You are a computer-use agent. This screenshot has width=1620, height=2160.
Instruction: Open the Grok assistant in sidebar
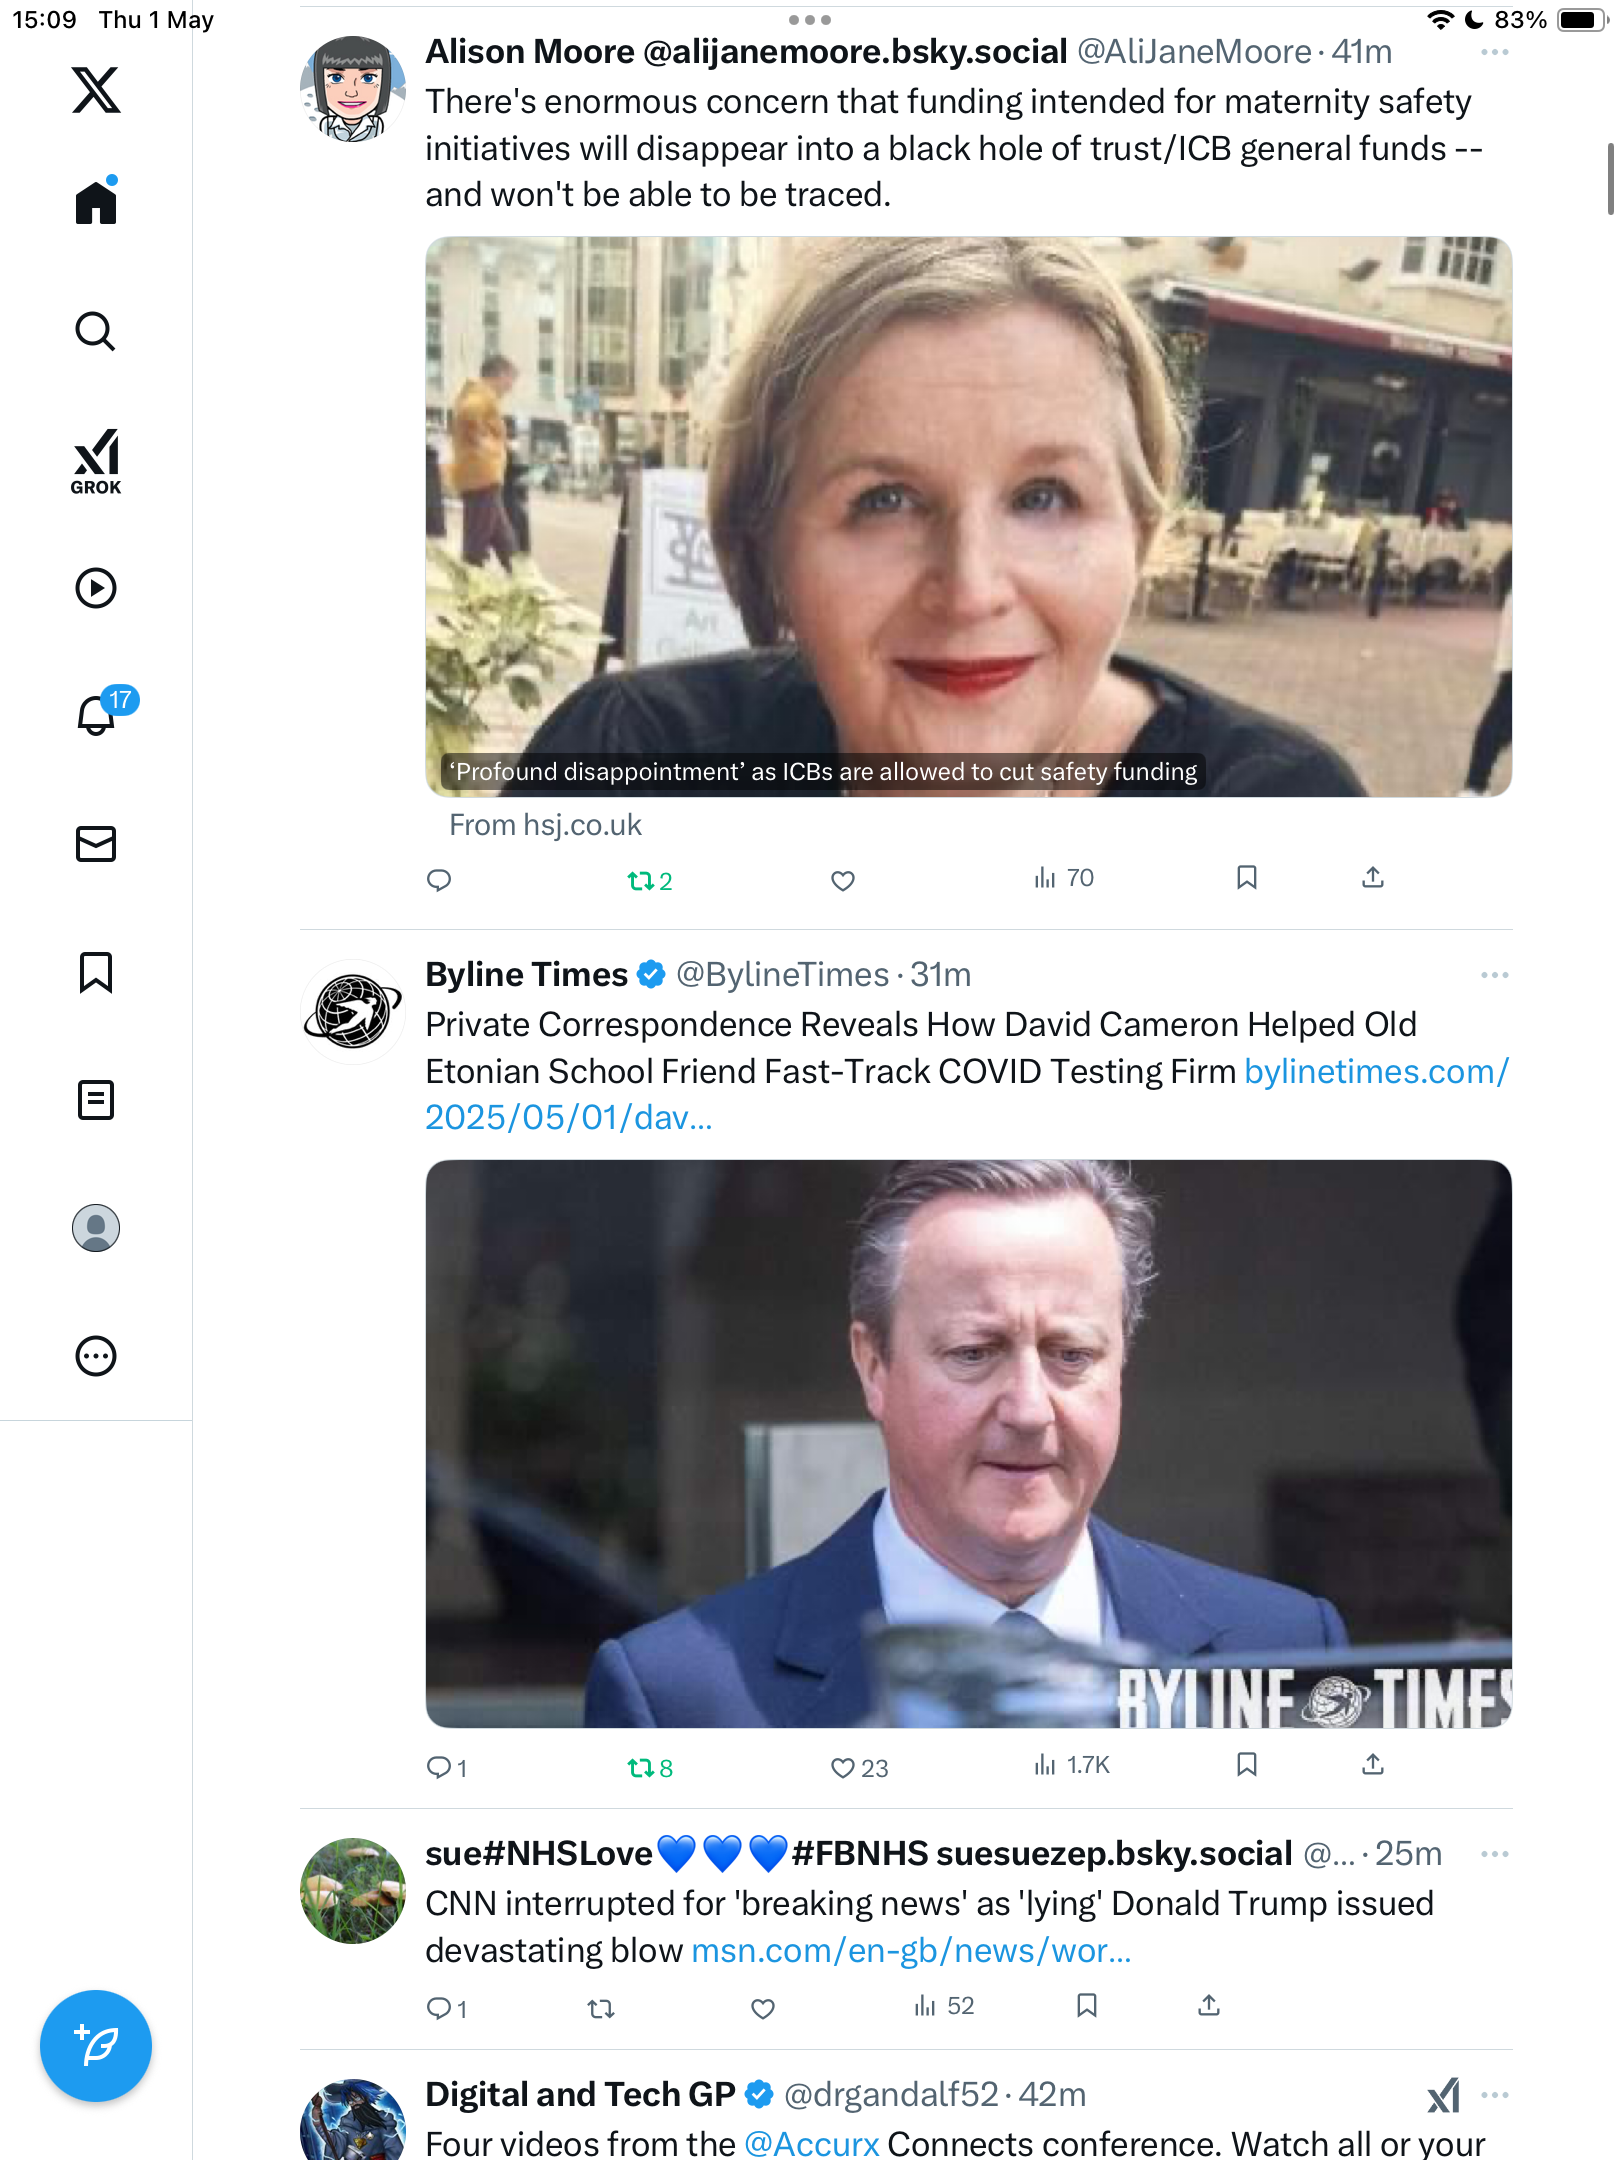click(96, 462)
